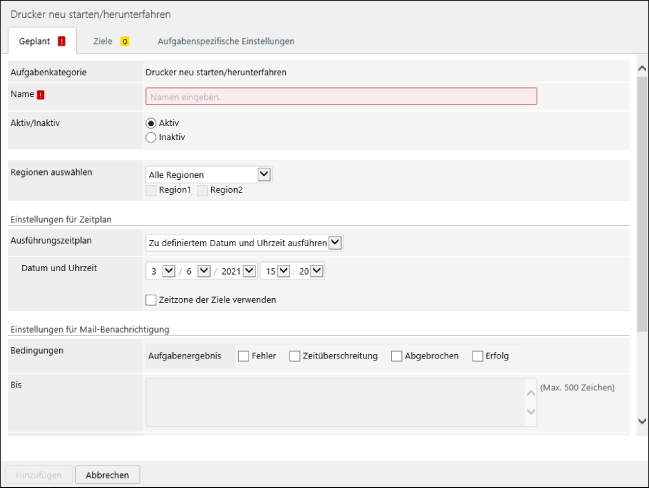
Task: Enable Zeitzone der Ziele verwenden checkbox
Action: (151, 299)
